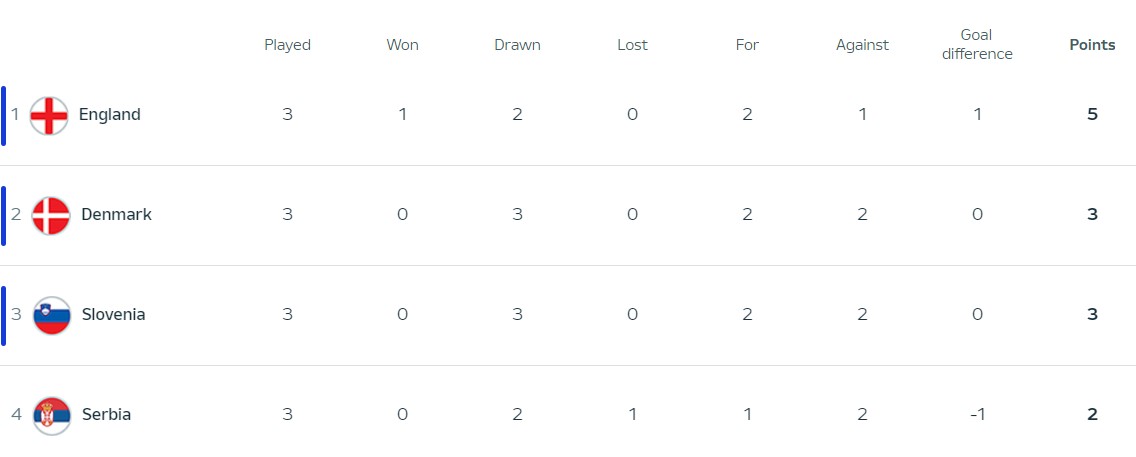1136x457 pixels.
Task: Click the England flag icon
Action: tap(49, 115)
